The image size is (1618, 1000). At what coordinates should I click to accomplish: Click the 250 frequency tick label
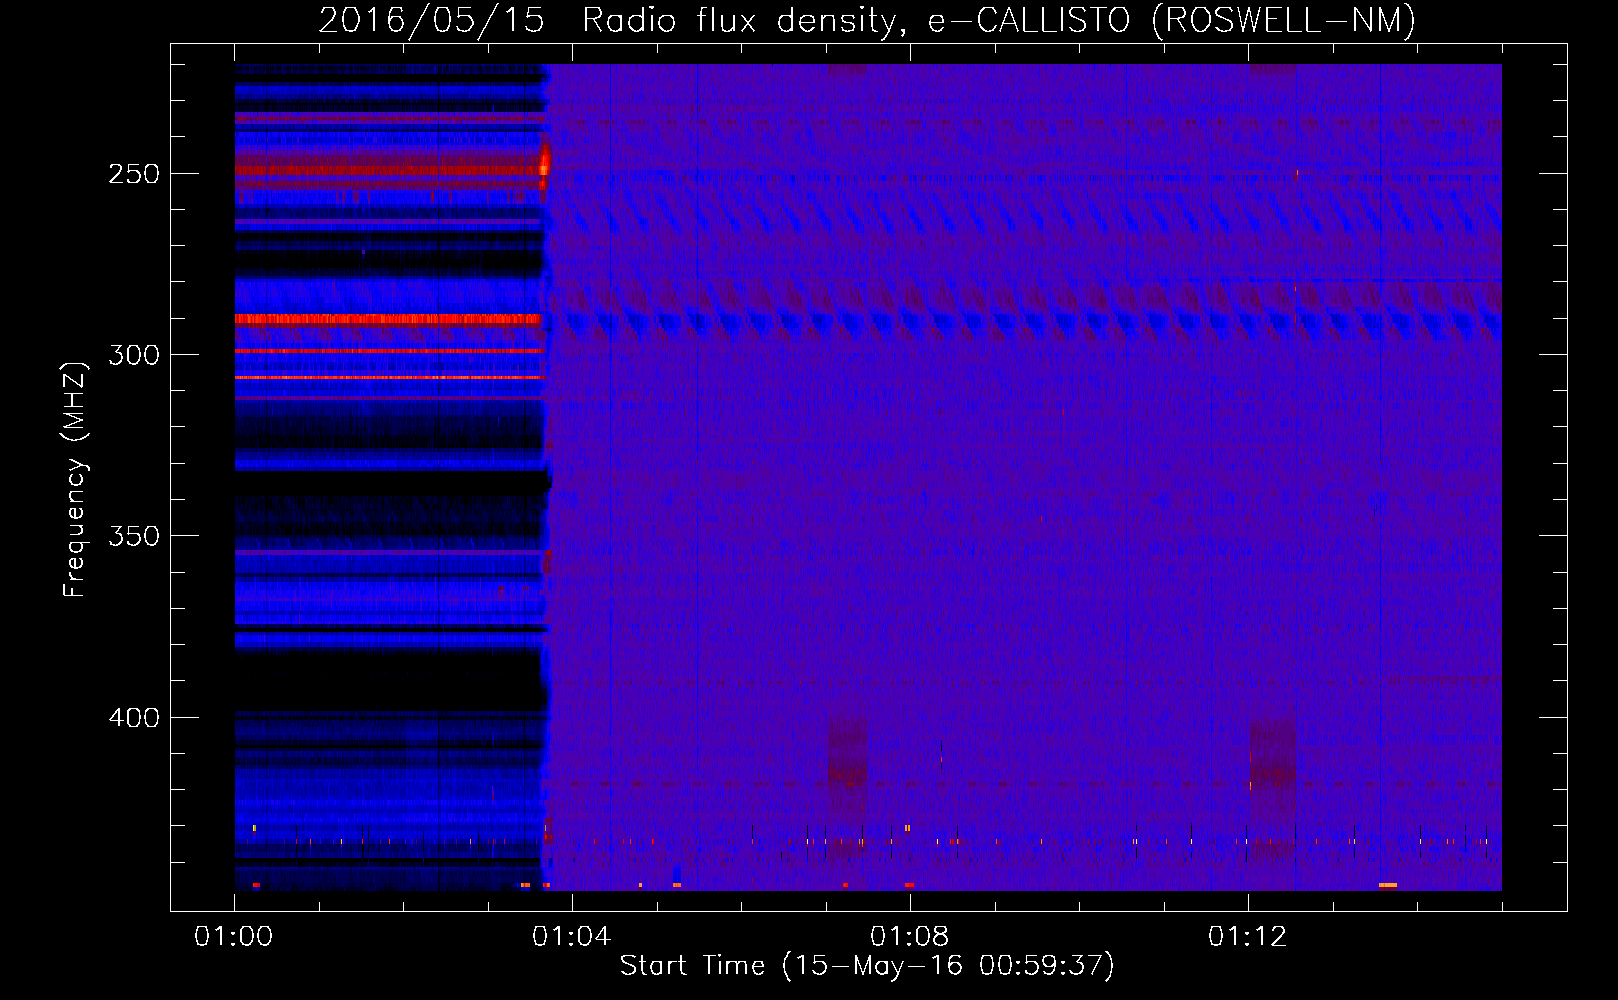tap(134, 174)
